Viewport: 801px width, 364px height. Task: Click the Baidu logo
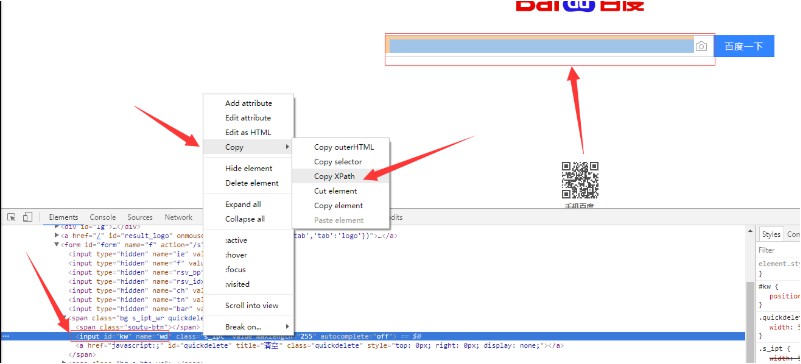coord(580,6)
